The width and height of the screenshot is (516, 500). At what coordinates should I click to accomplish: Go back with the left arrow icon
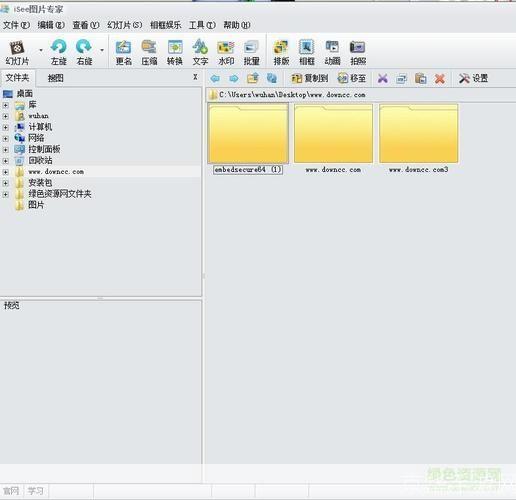tap(215, 79)
